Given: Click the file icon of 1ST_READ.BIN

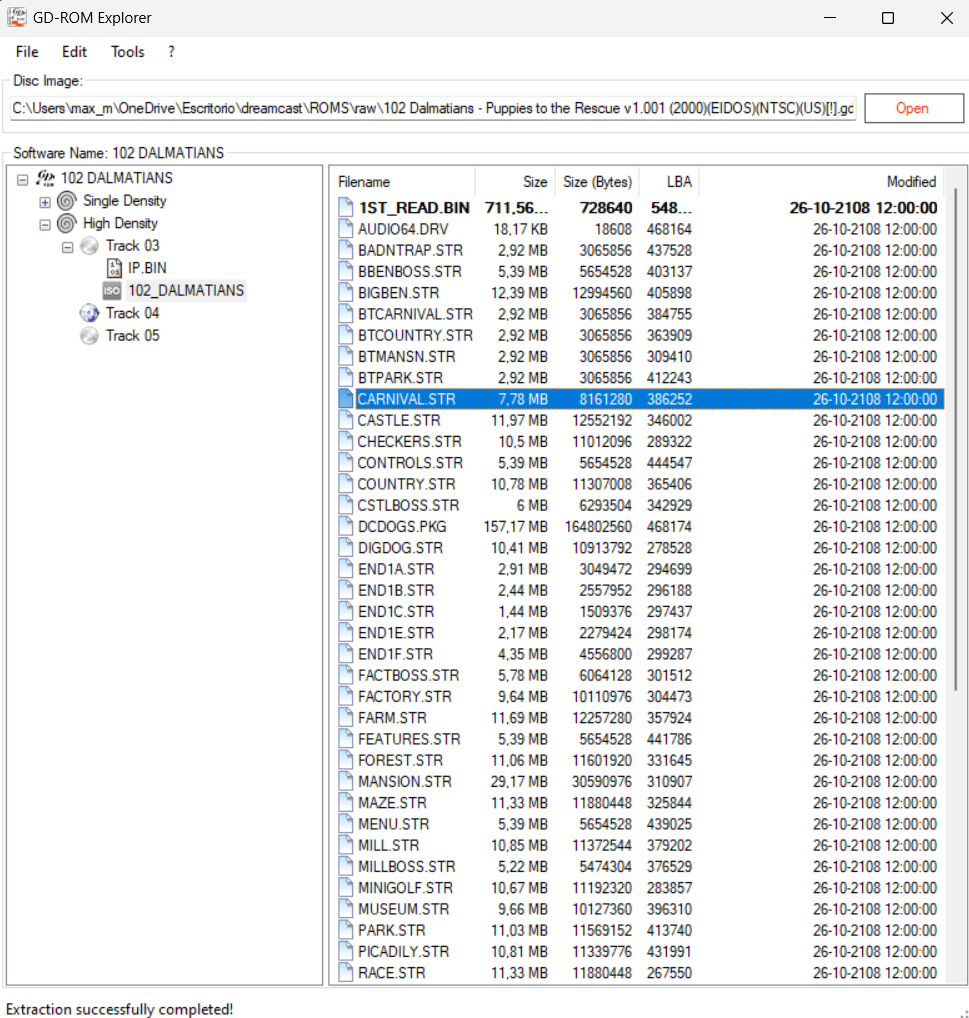Looking at the screenshot, I should [346, 208].
